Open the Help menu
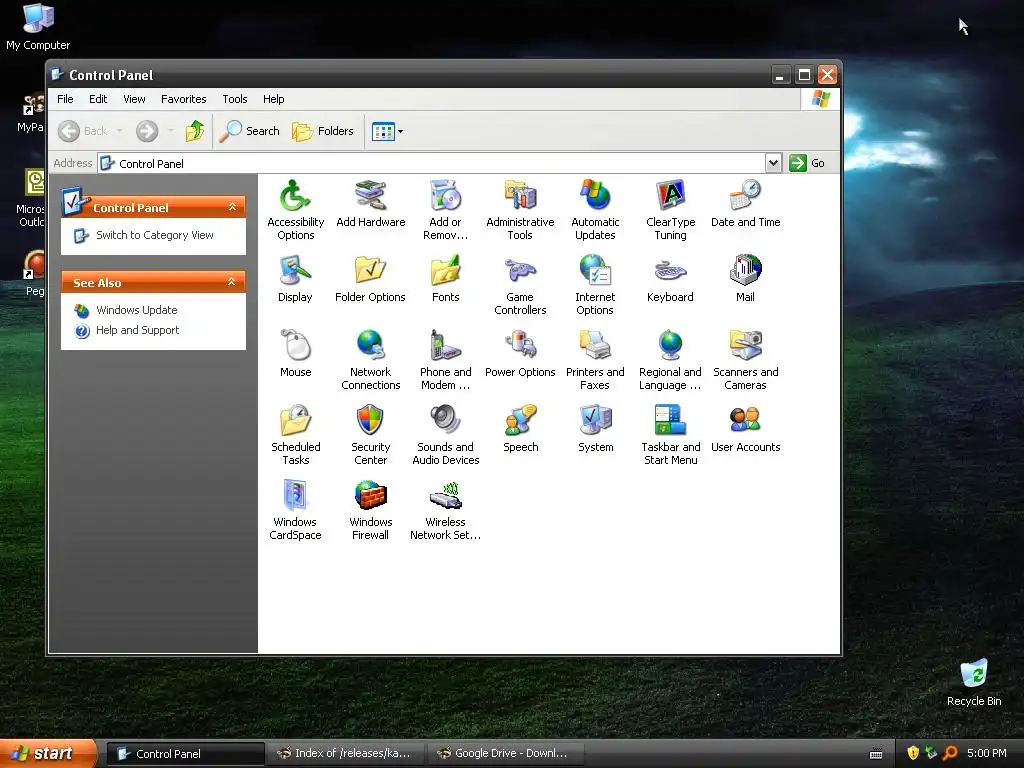 pyautogui.click(x=274, y=99)
